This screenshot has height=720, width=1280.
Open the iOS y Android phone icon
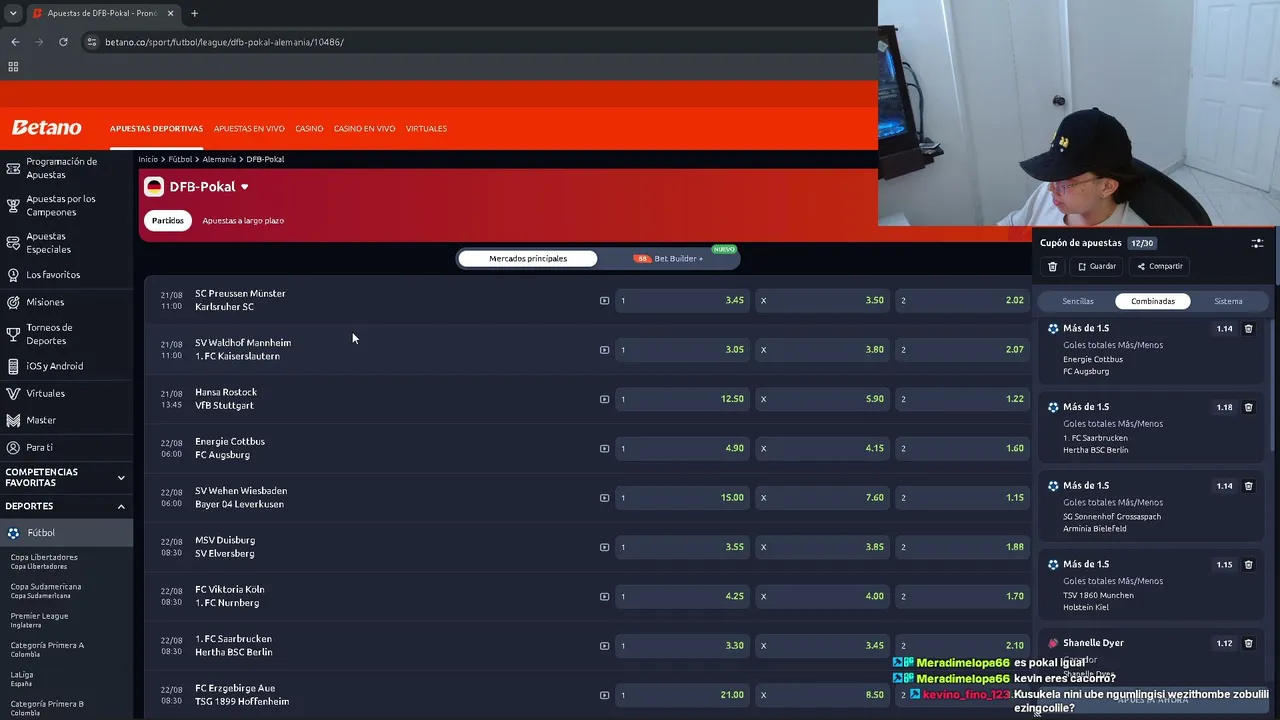pyautogui.click(x=13, y=366)
